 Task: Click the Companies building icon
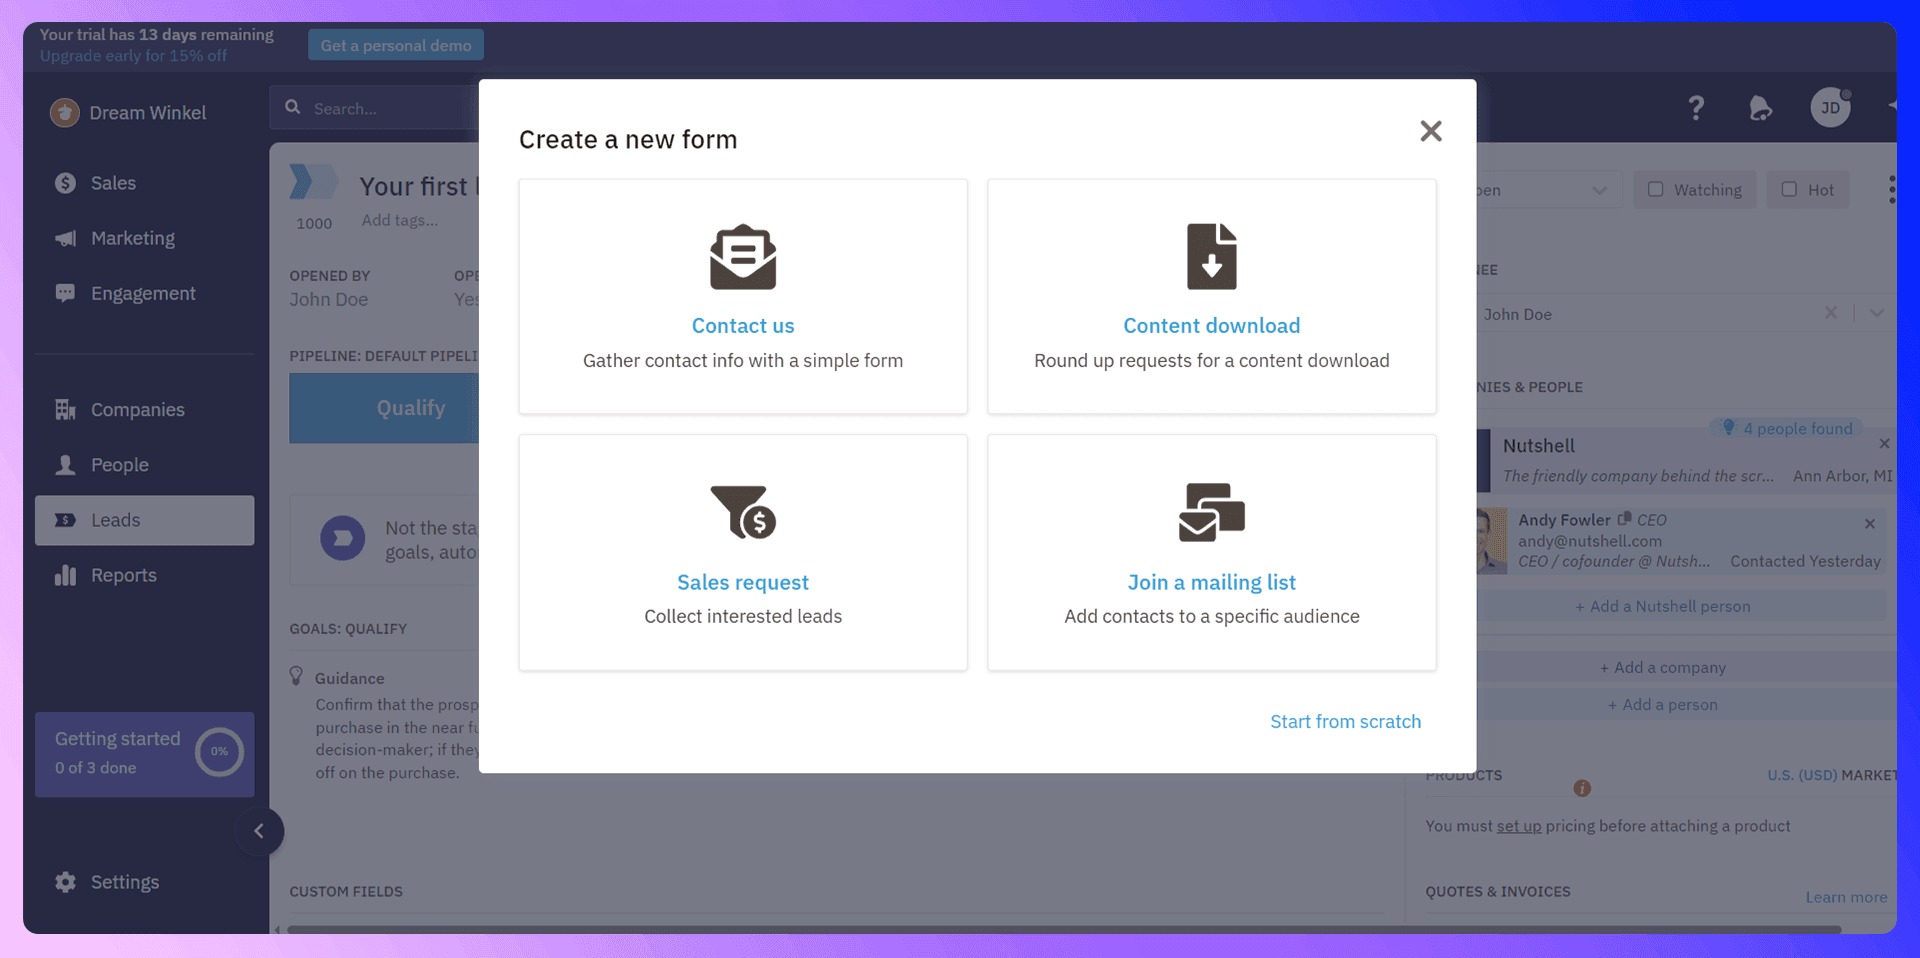coord(65,409)
